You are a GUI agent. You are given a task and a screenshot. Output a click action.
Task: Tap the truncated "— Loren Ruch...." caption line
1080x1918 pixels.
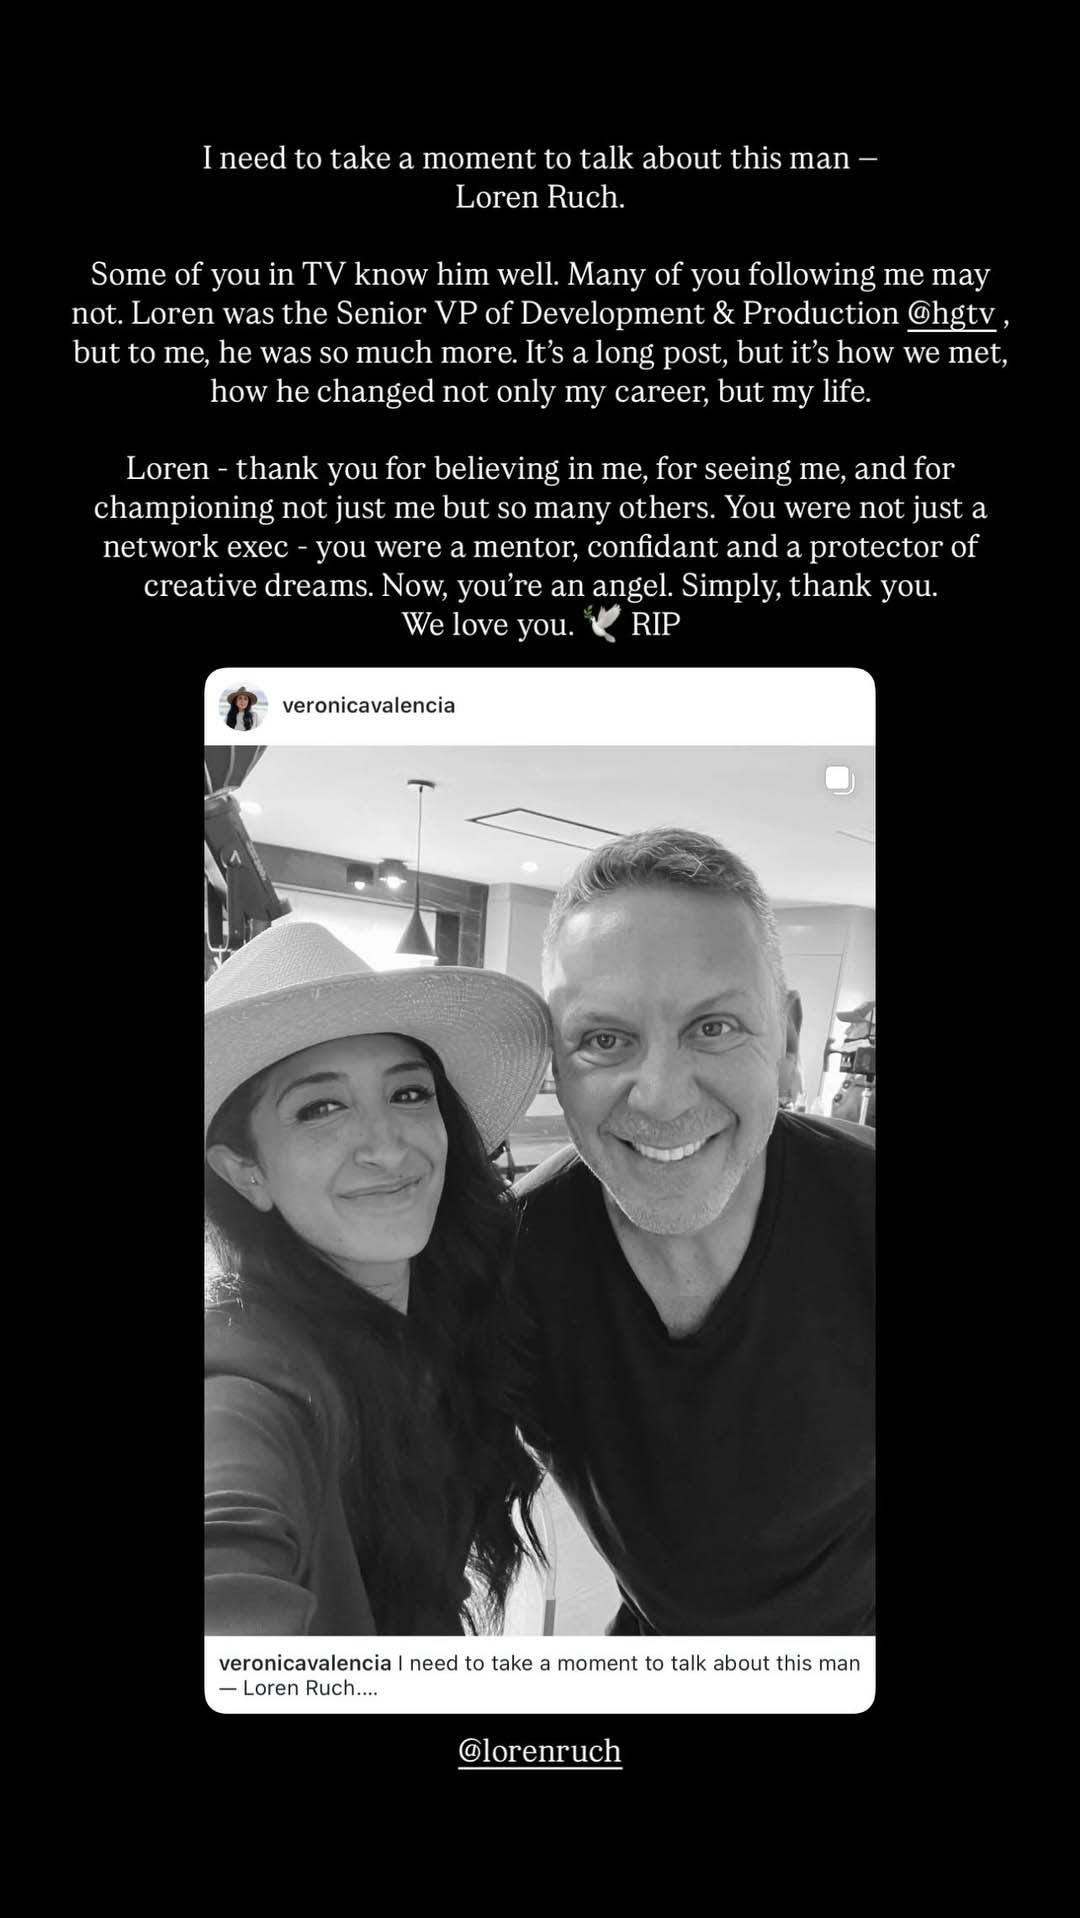(x=298, y=1688)
